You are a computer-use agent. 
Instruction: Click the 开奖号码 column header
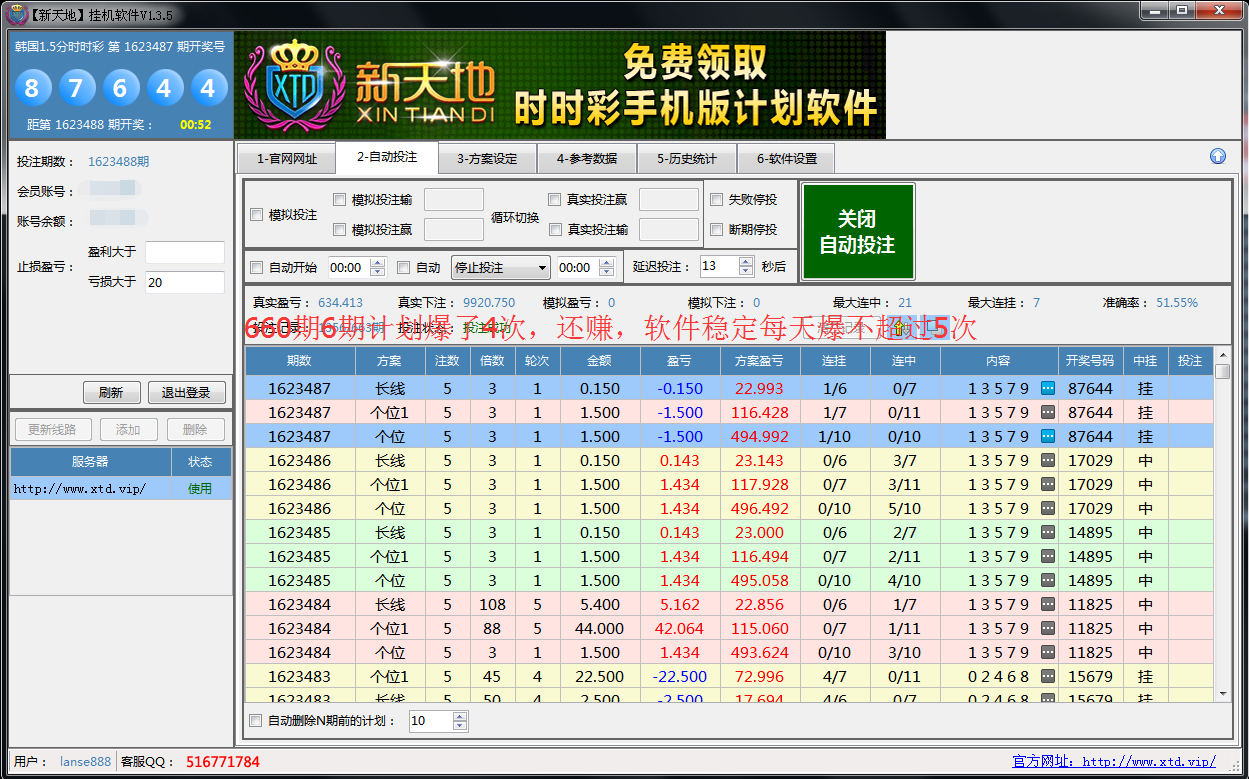[x=1090, y=360]
